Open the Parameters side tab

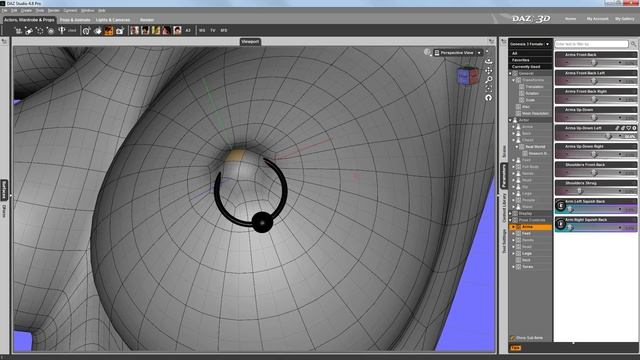[x=504, y=176]
